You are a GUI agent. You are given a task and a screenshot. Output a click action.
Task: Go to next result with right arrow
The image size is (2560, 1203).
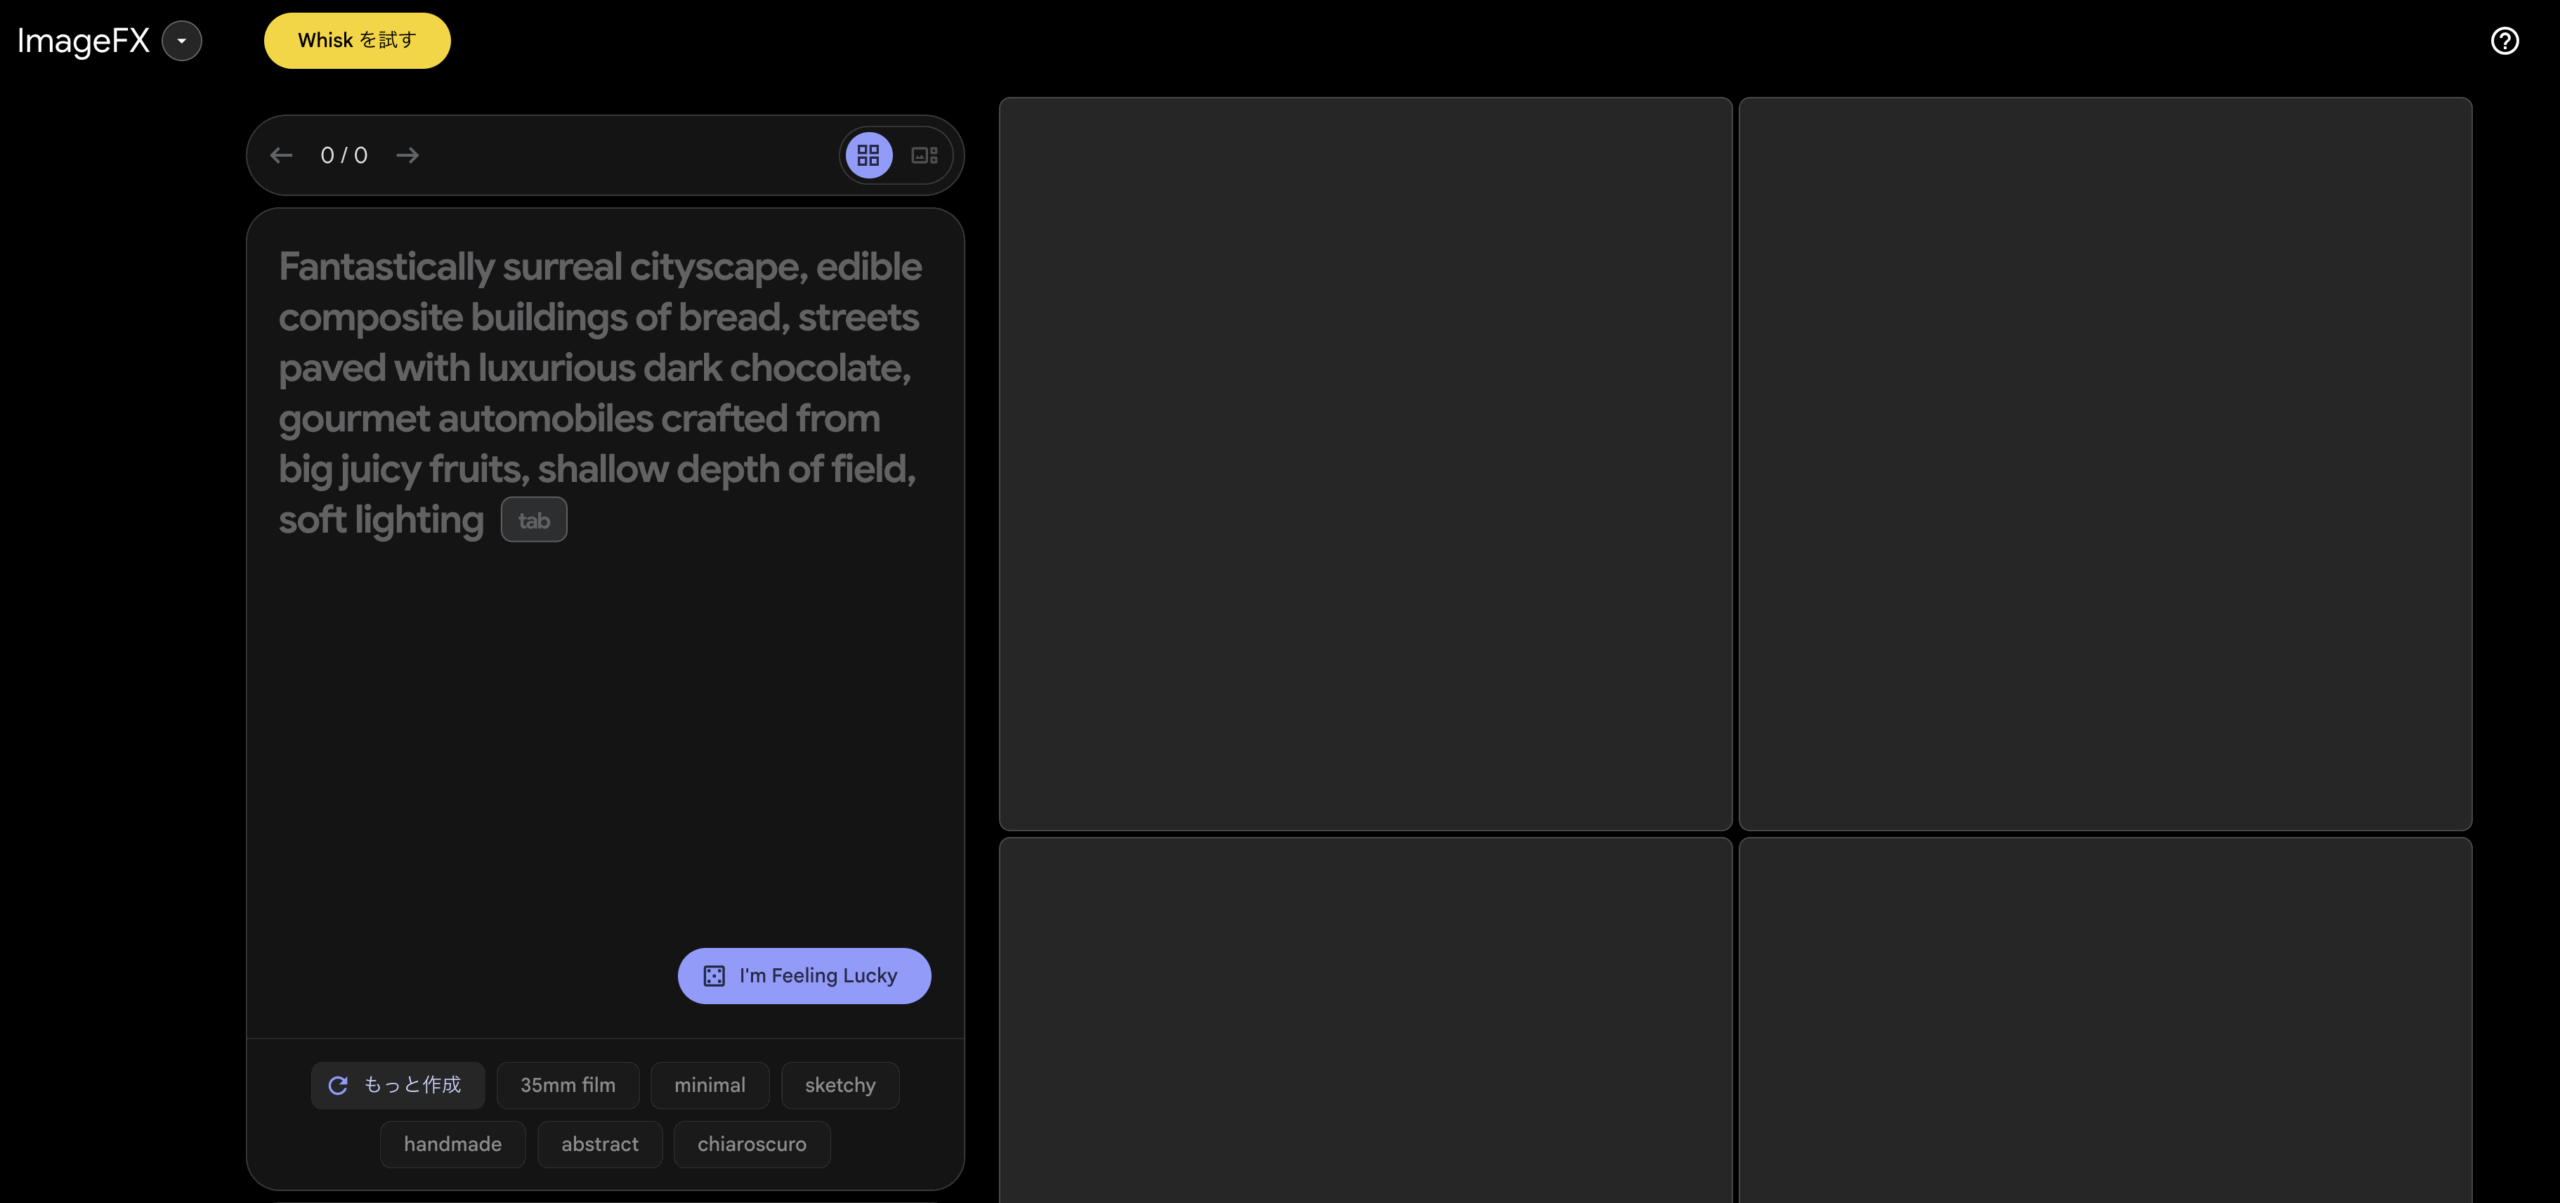point(407,155)
